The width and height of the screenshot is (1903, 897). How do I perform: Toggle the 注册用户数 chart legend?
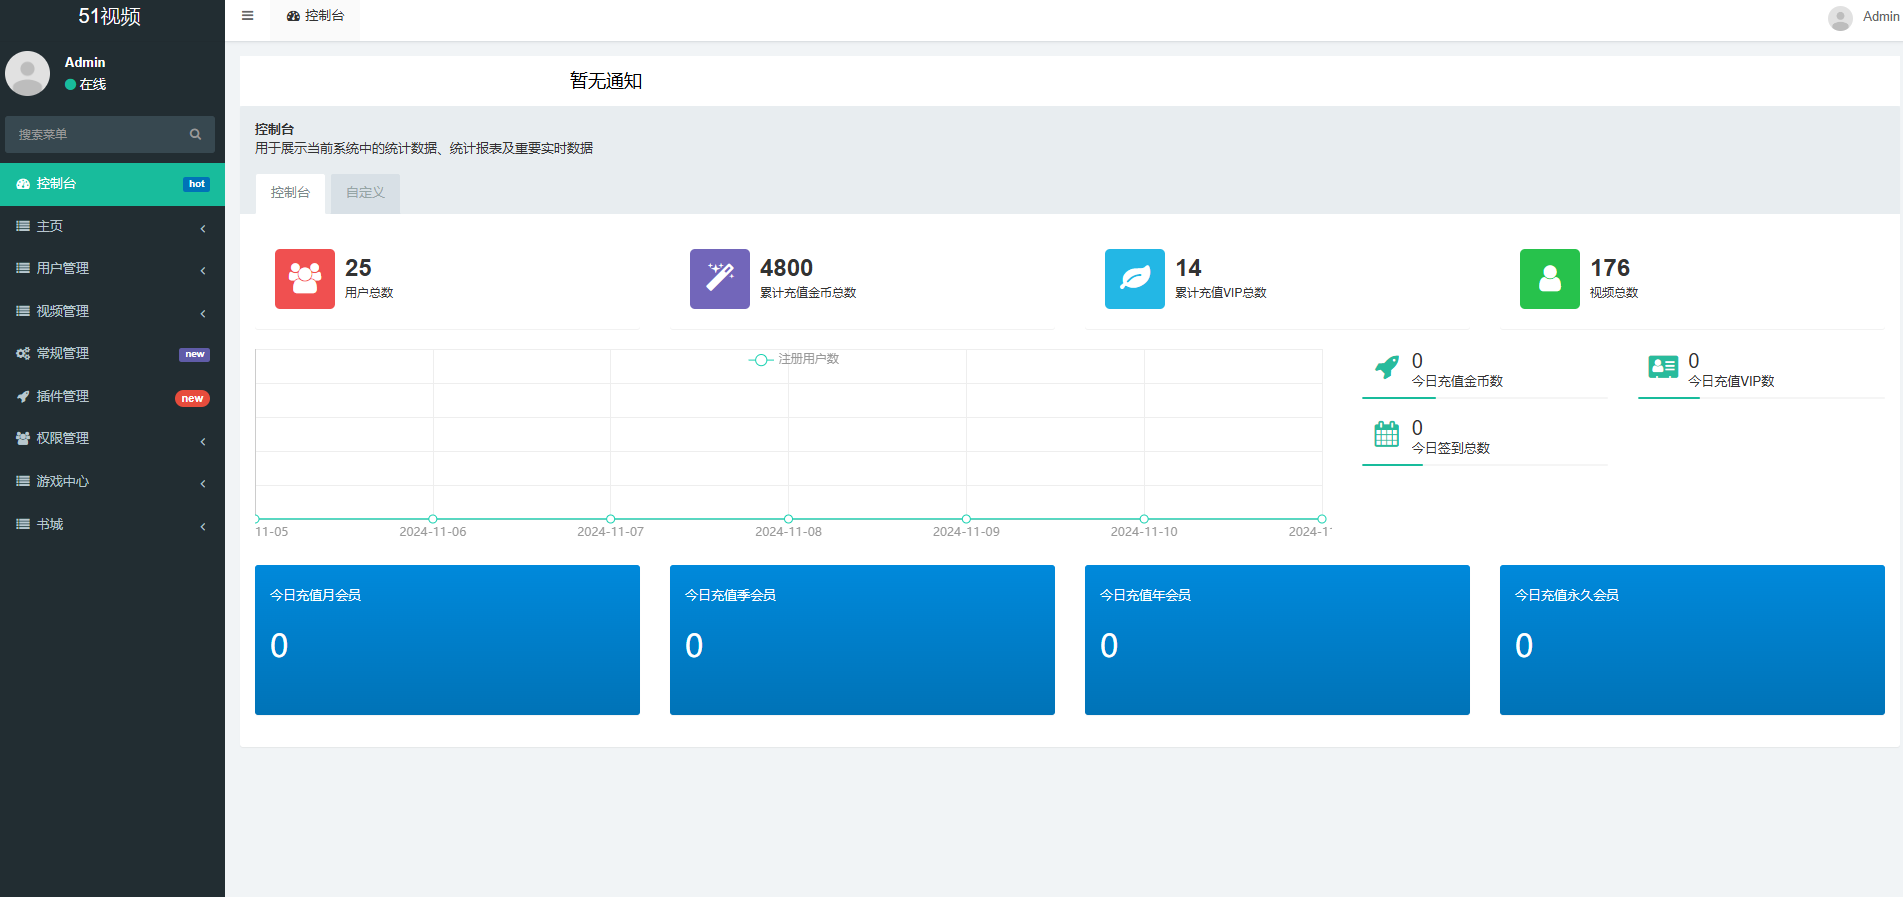[795, 359]
